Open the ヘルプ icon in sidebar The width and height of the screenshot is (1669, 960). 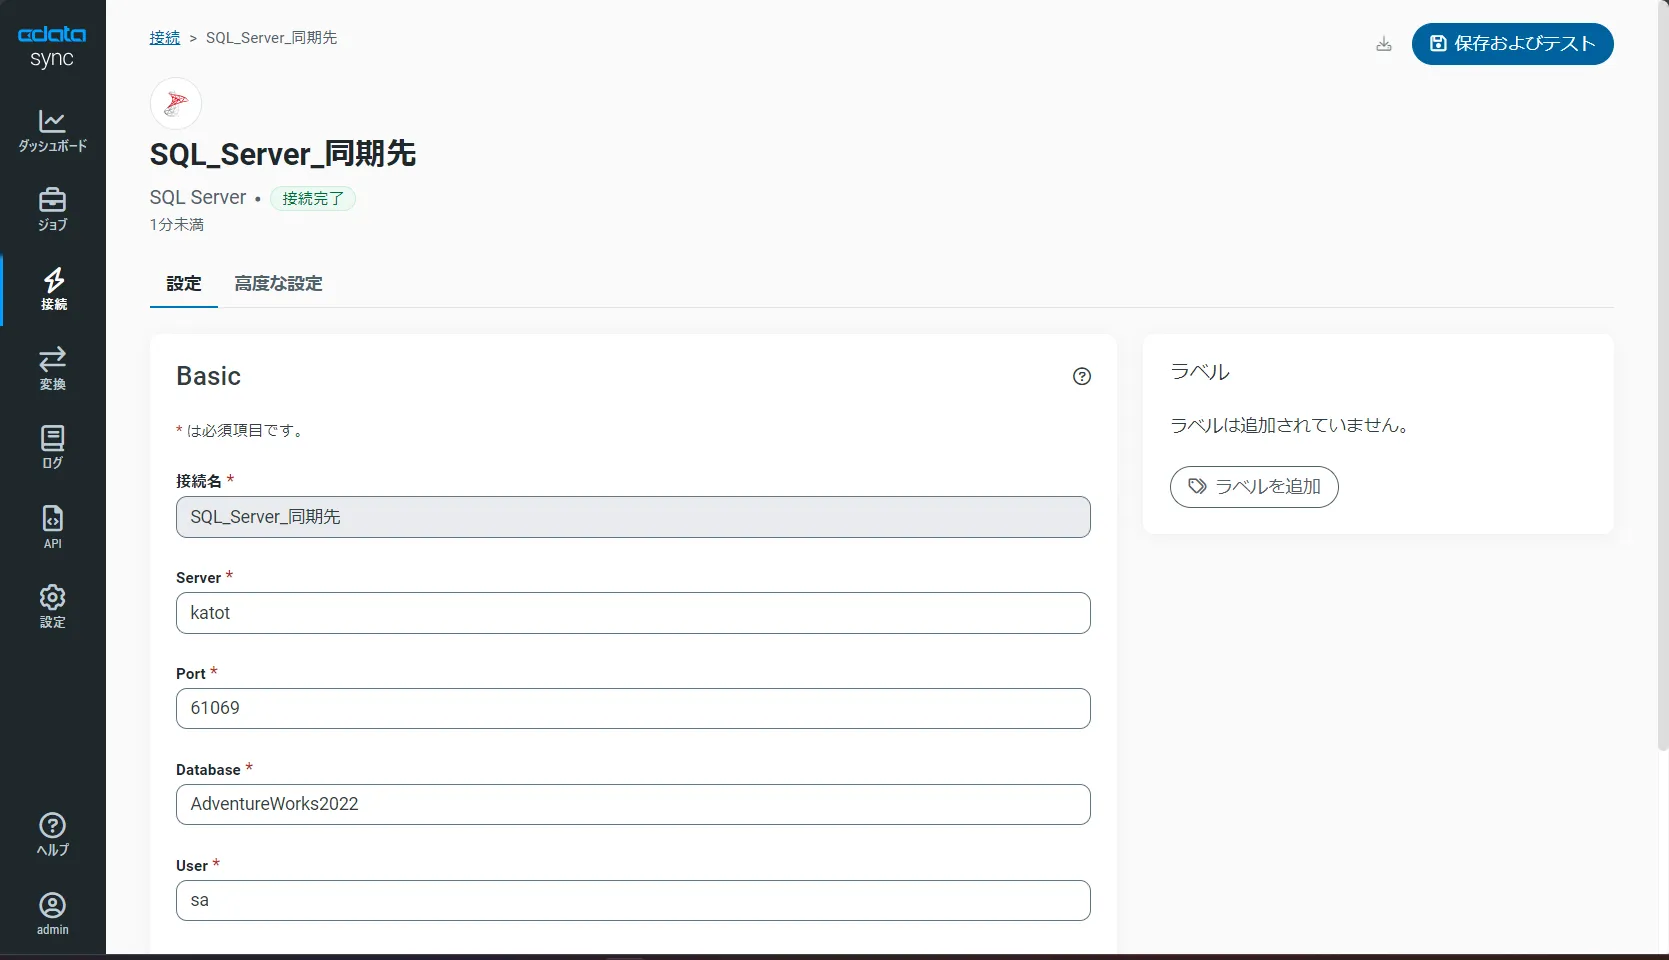click(52, 833)
